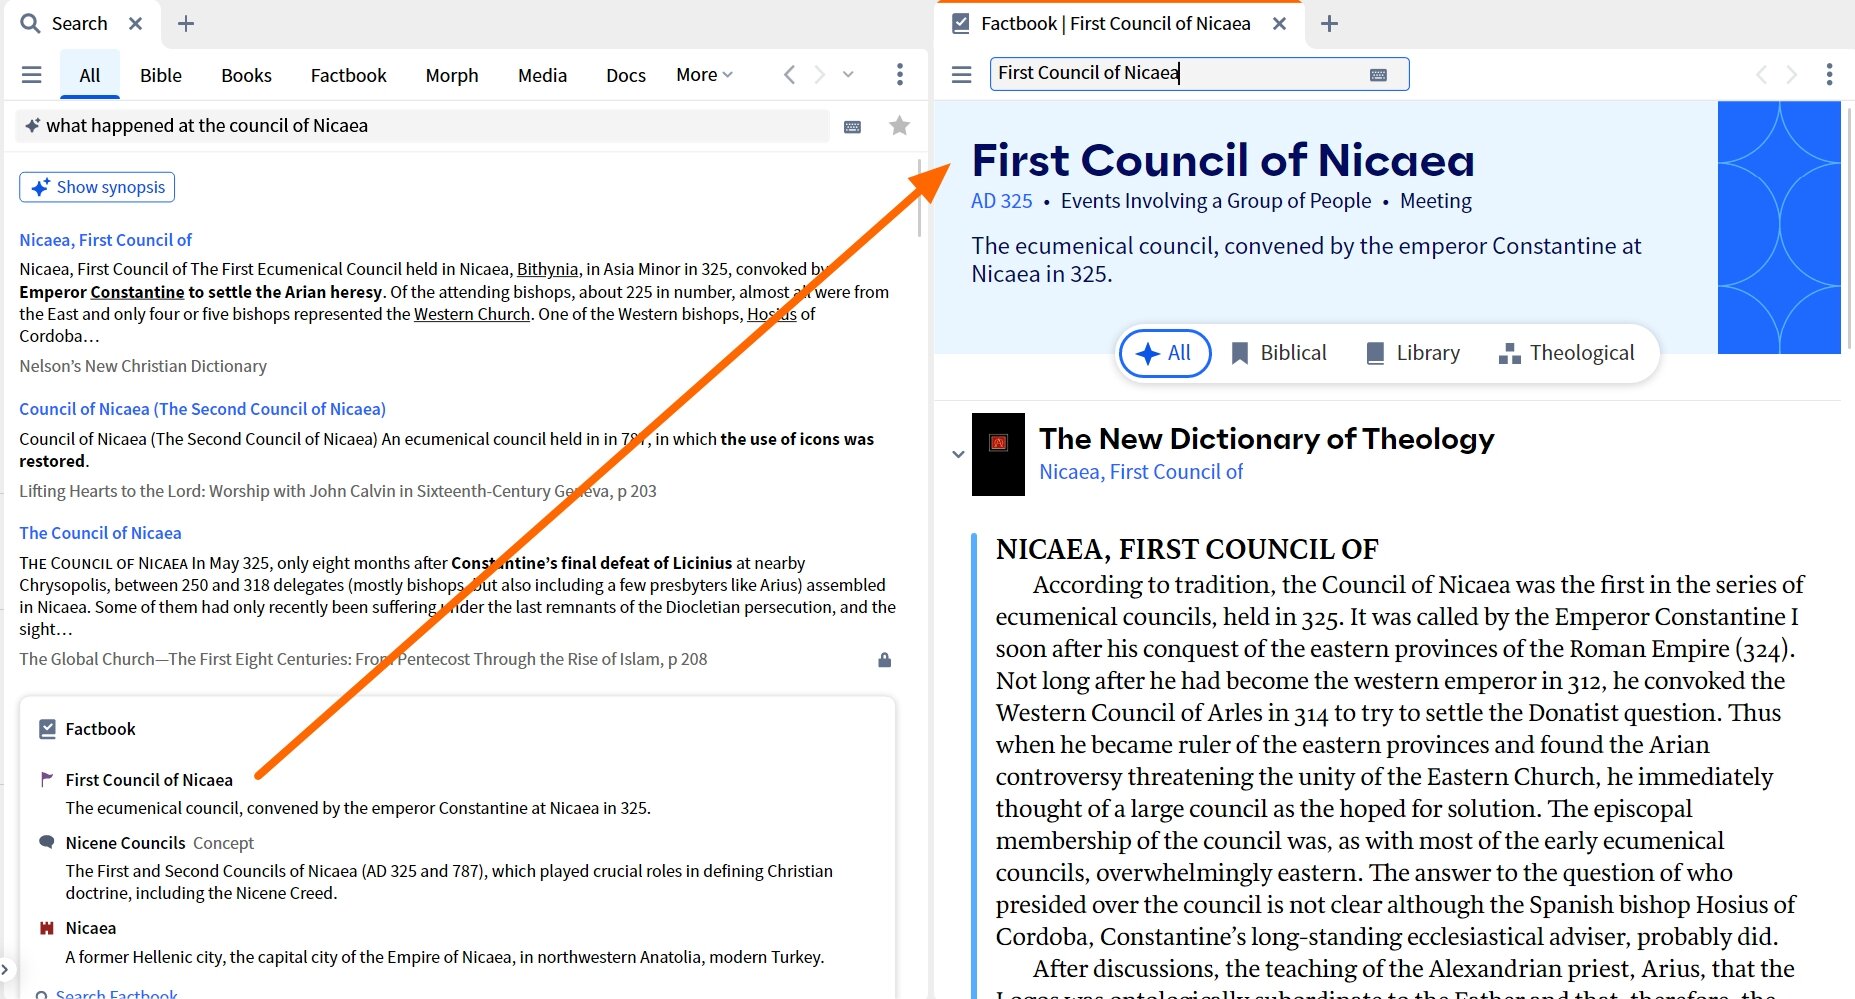Click Show synopsis button
The height and width of the screenshot is (999, 1855).
[97, 187]
